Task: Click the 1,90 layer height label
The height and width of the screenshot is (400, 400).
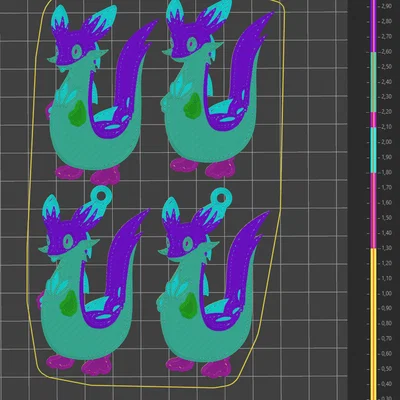Action: (x=386, y=157)
